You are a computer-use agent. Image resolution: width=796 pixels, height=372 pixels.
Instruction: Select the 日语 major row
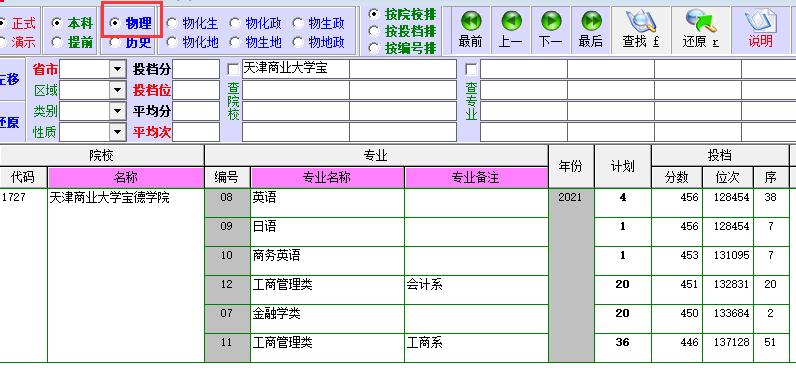(x=327, y=232)
